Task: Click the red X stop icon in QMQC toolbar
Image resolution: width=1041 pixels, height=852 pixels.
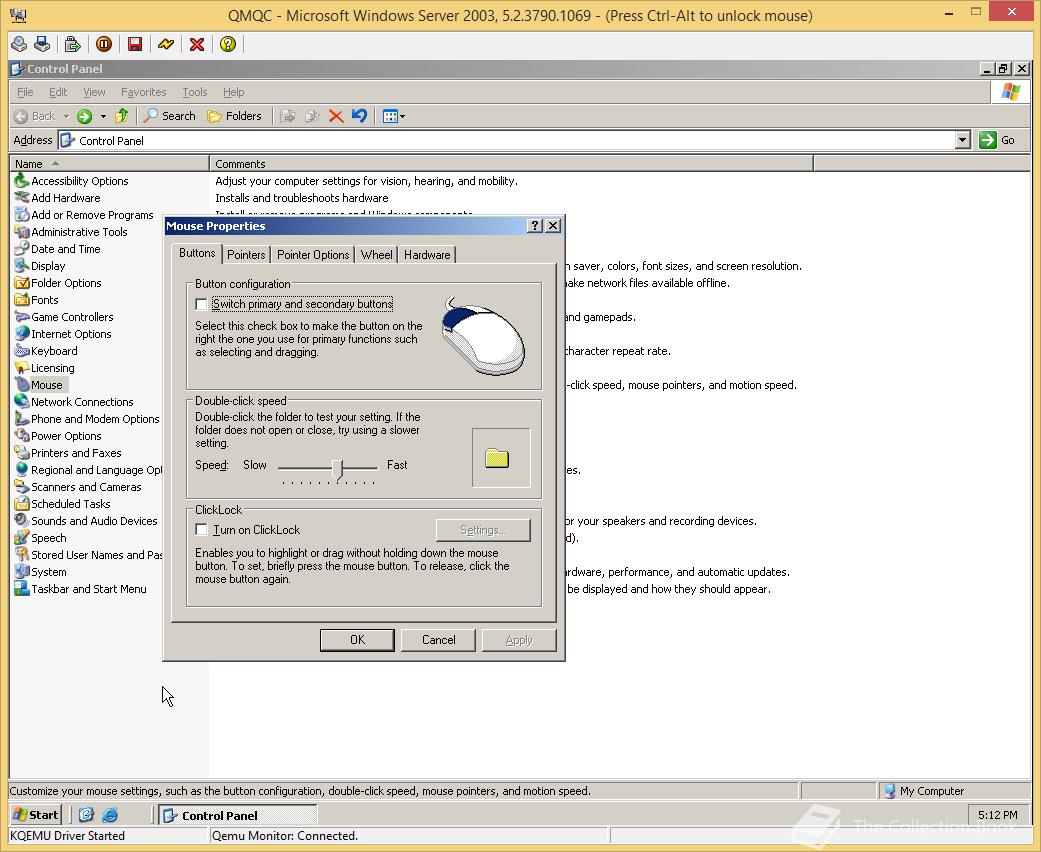Action: tap(197, 44)
